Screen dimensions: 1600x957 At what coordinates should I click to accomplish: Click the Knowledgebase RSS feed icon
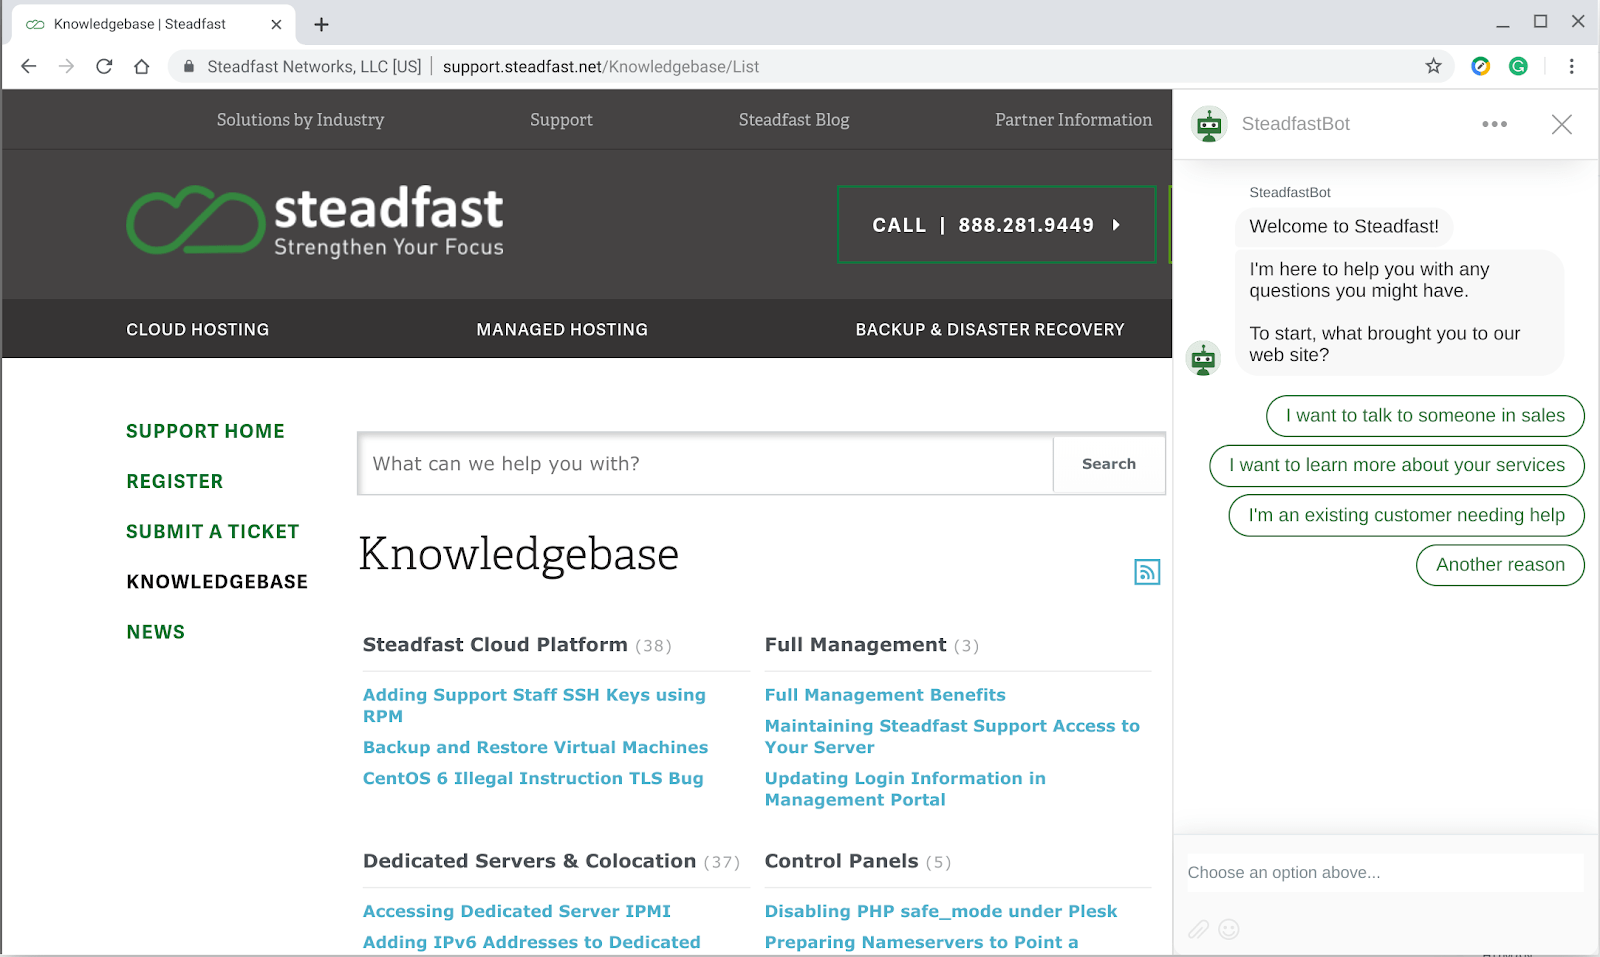click(1147, 572)
